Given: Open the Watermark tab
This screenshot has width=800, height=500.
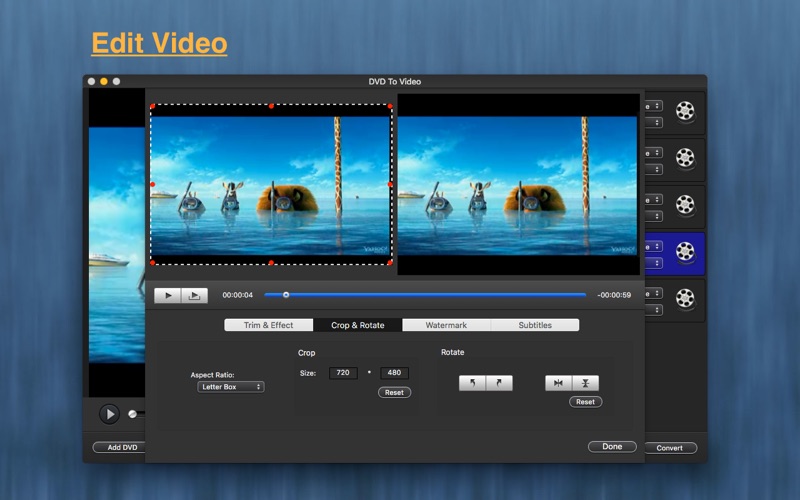Looking at the screenshot, I should [x=446, y=325].
